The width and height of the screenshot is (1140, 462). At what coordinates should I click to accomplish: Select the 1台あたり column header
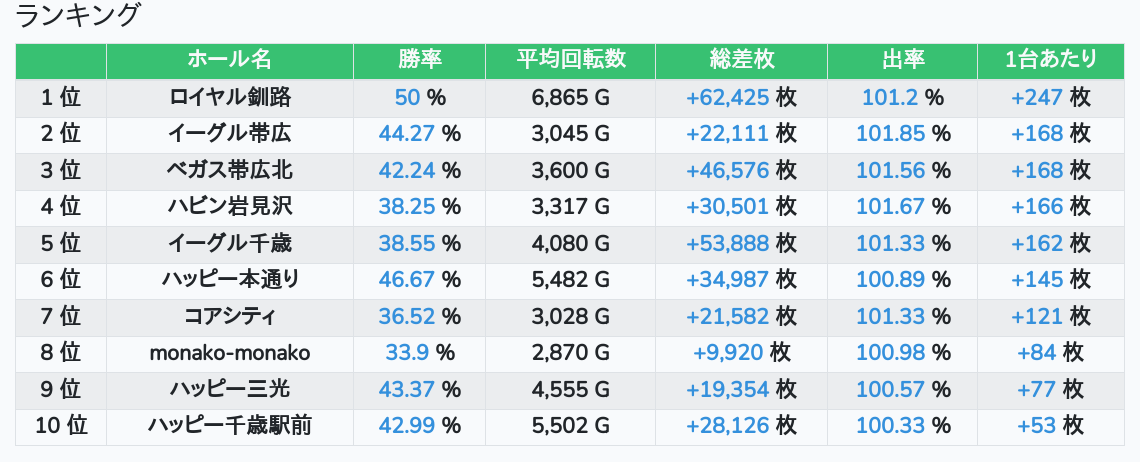1050,60
